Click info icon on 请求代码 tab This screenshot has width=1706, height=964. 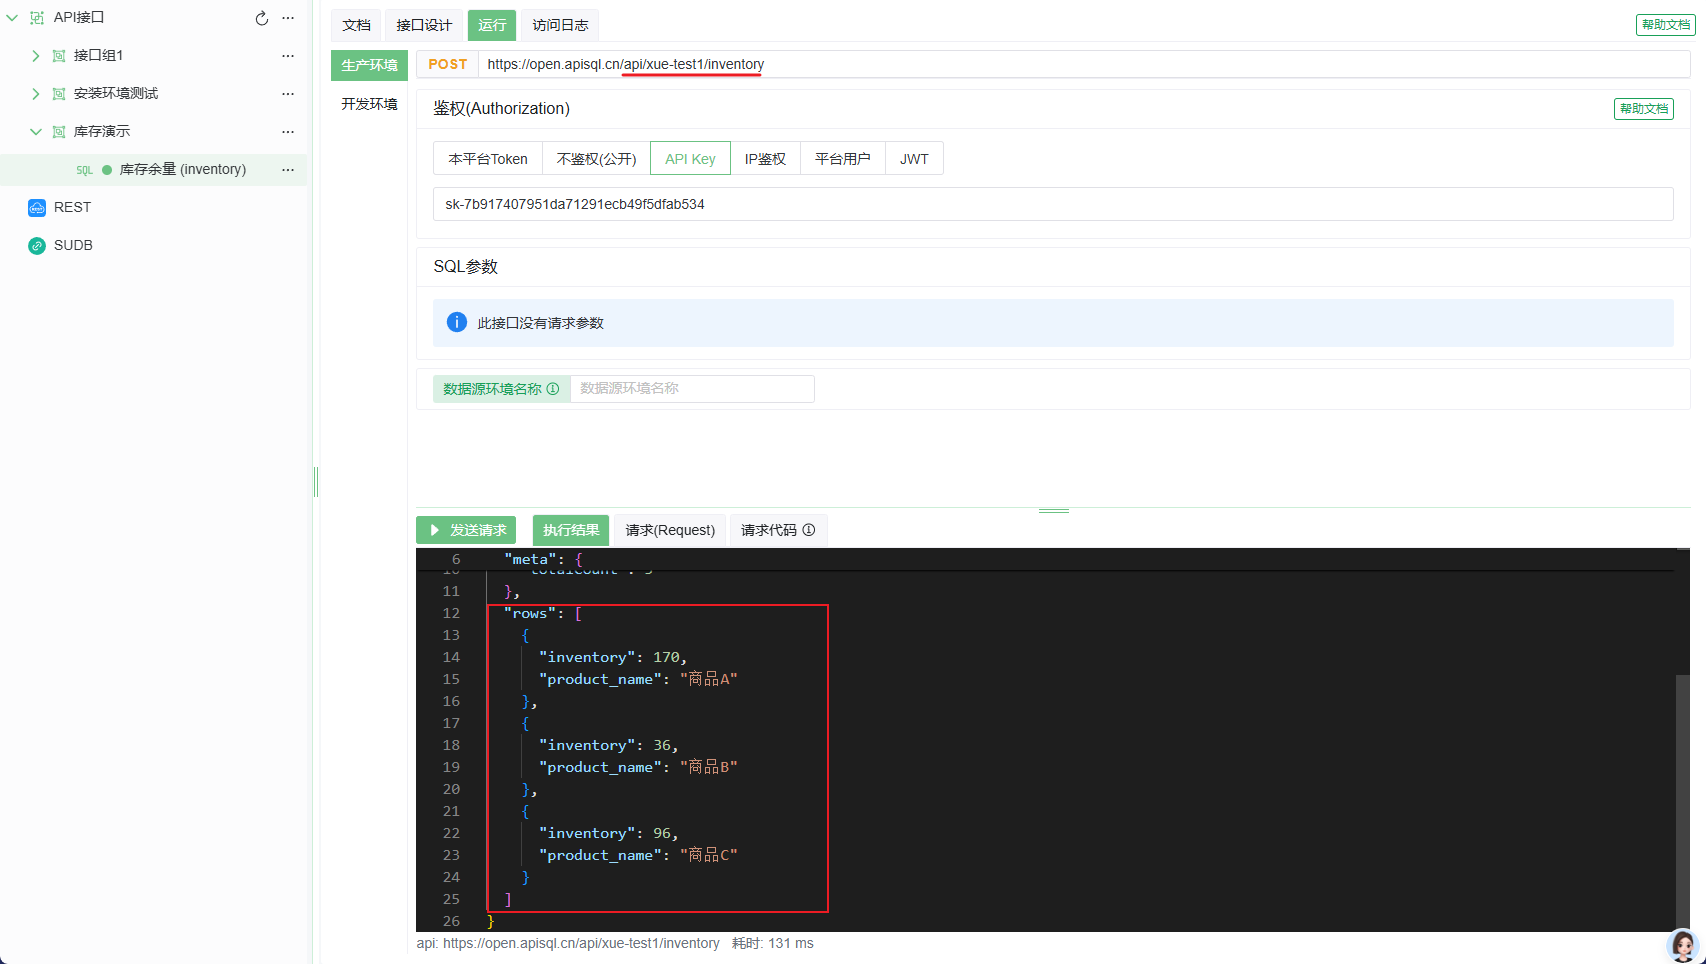(x=809, y=530)
